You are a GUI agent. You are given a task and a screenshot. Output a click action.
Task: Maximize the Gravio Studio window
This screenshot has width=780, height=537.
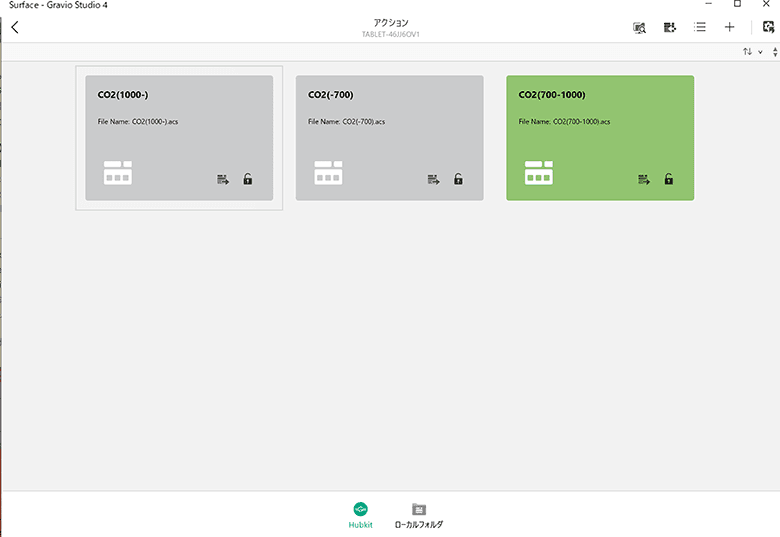pos(738,4)
